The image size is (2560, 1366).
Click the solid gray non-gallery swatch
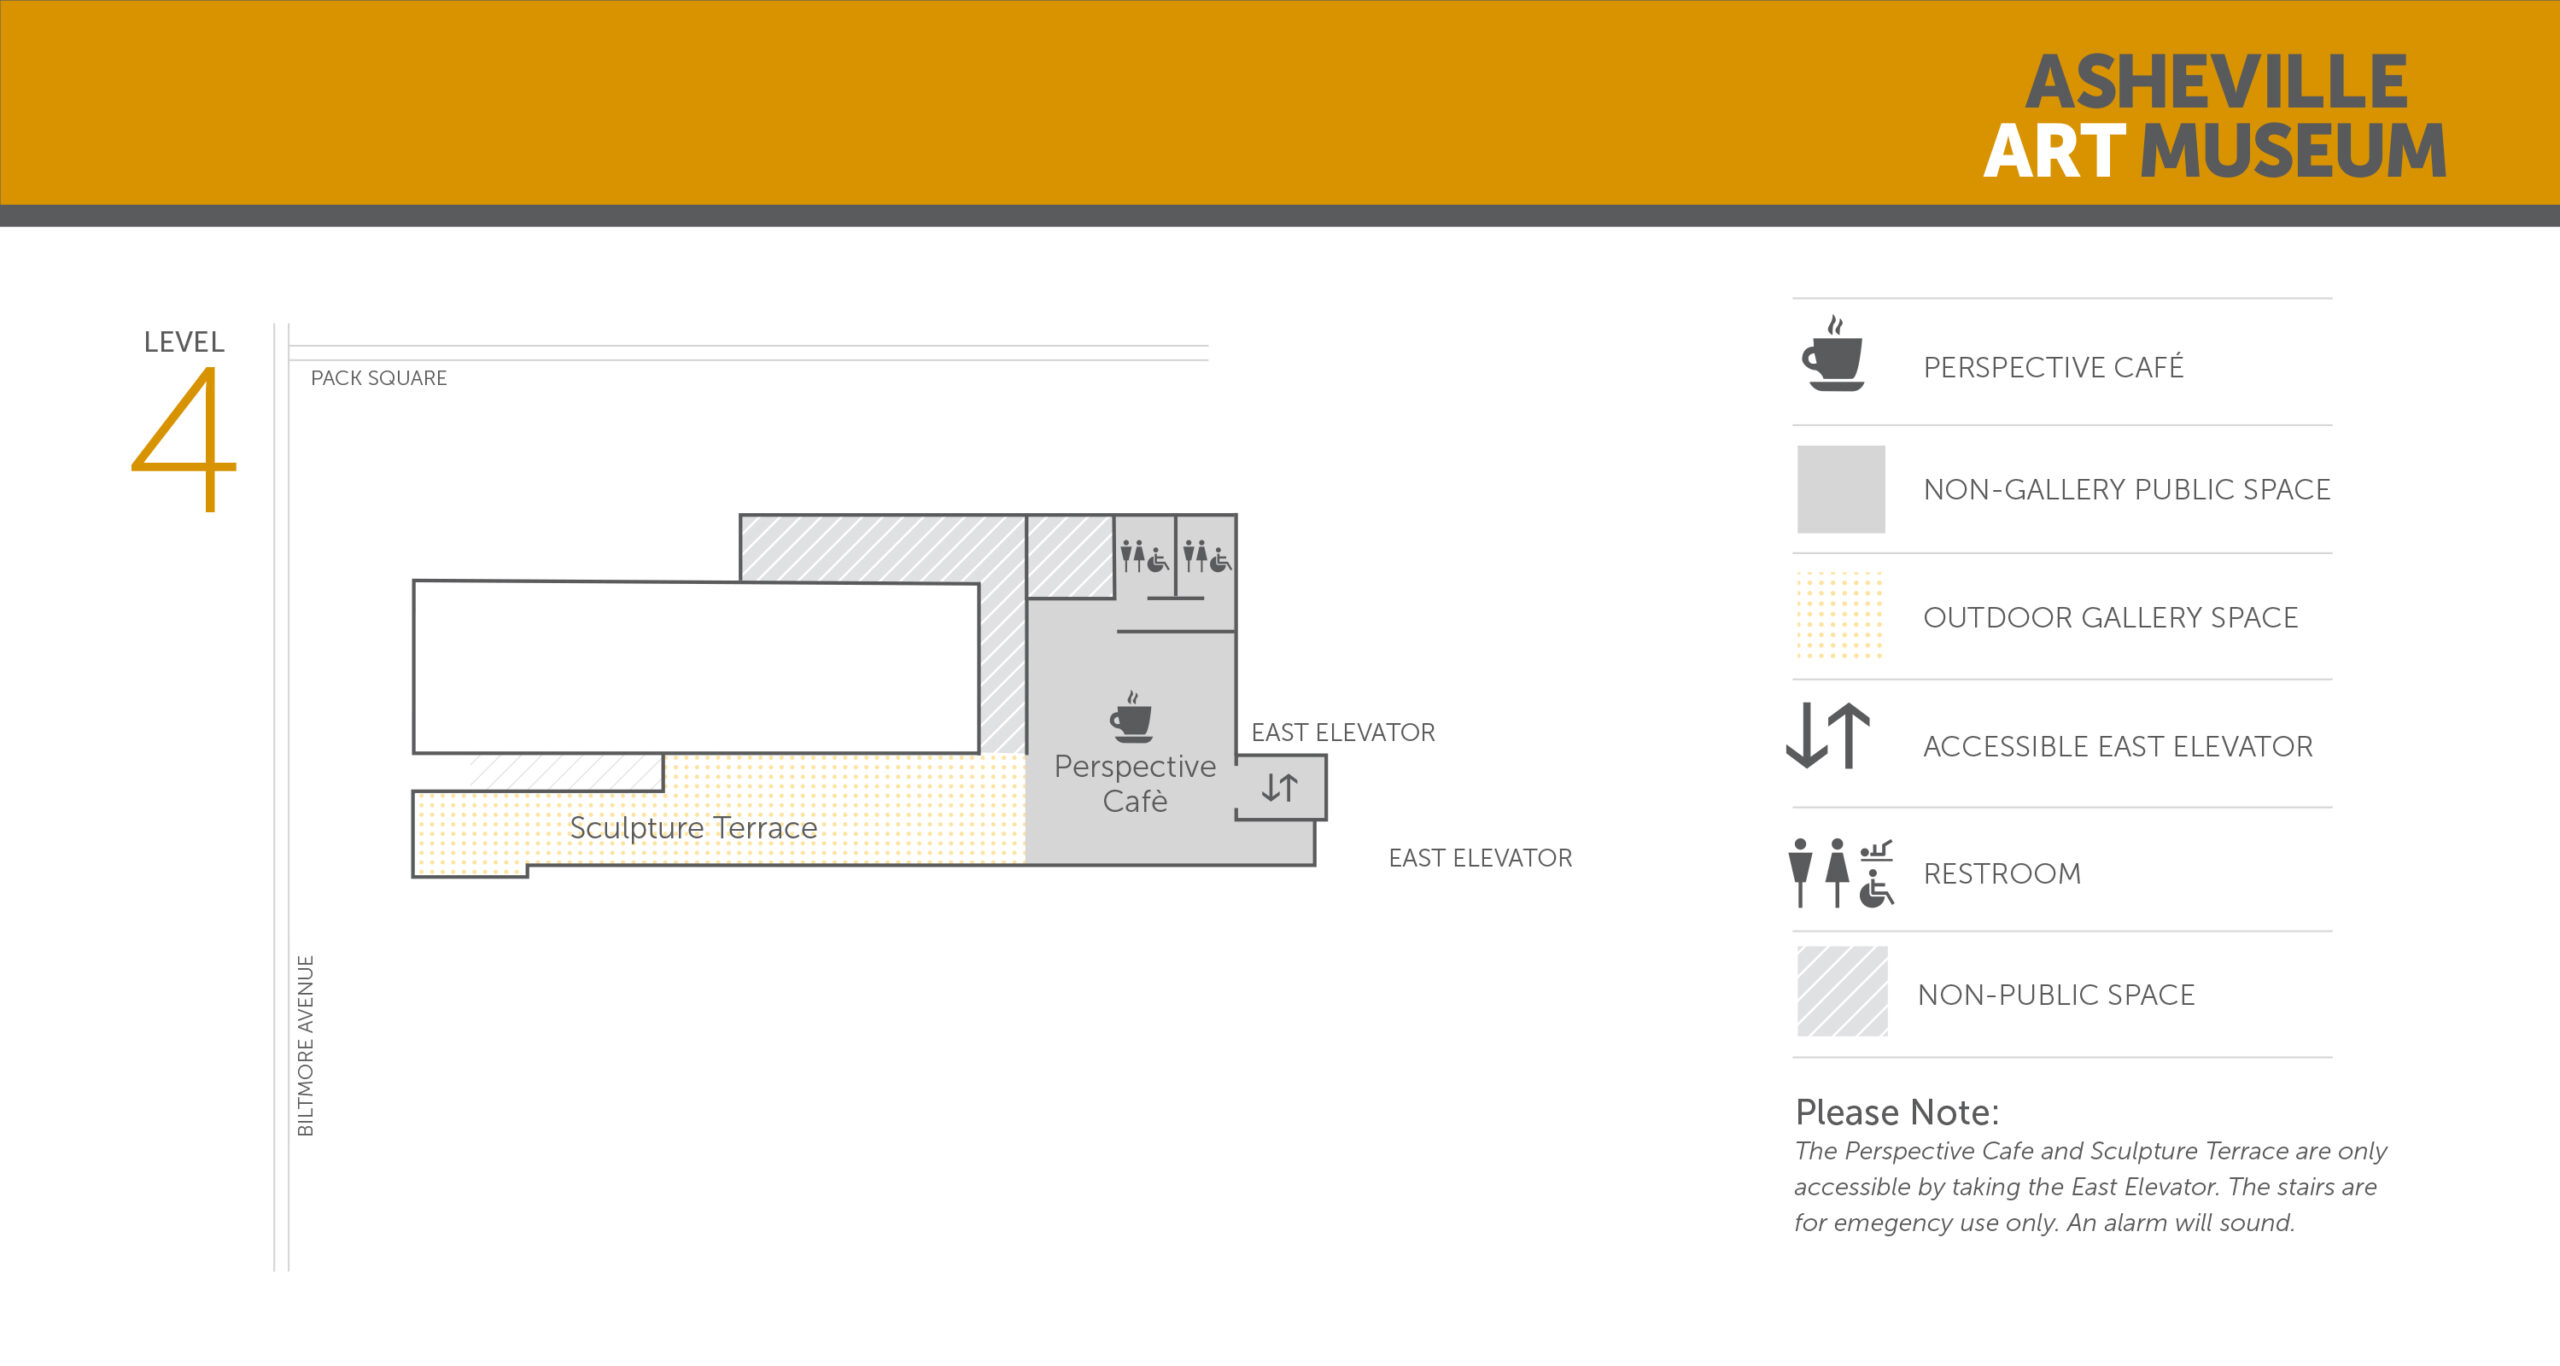tap(1841, 489)
